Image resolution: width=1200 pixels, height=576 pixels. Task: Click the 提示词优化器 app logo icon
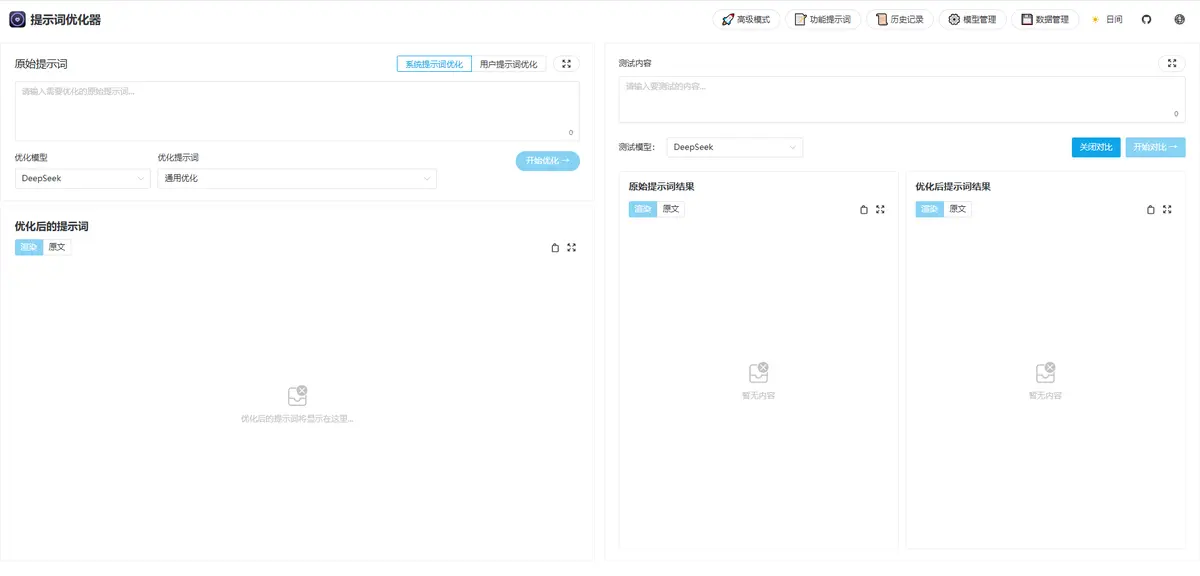(17, 19)
